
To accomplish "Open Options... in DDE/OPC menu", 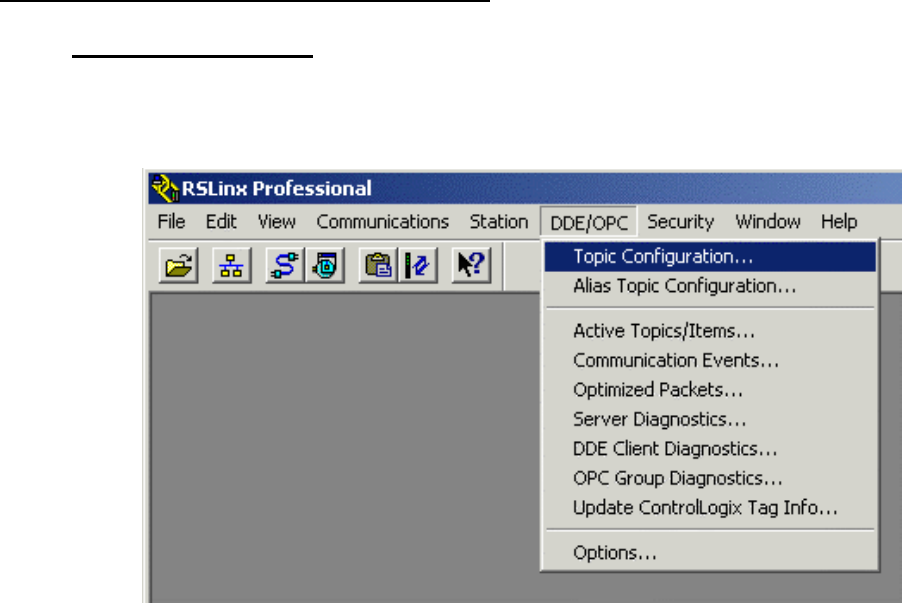I will 710,553.
